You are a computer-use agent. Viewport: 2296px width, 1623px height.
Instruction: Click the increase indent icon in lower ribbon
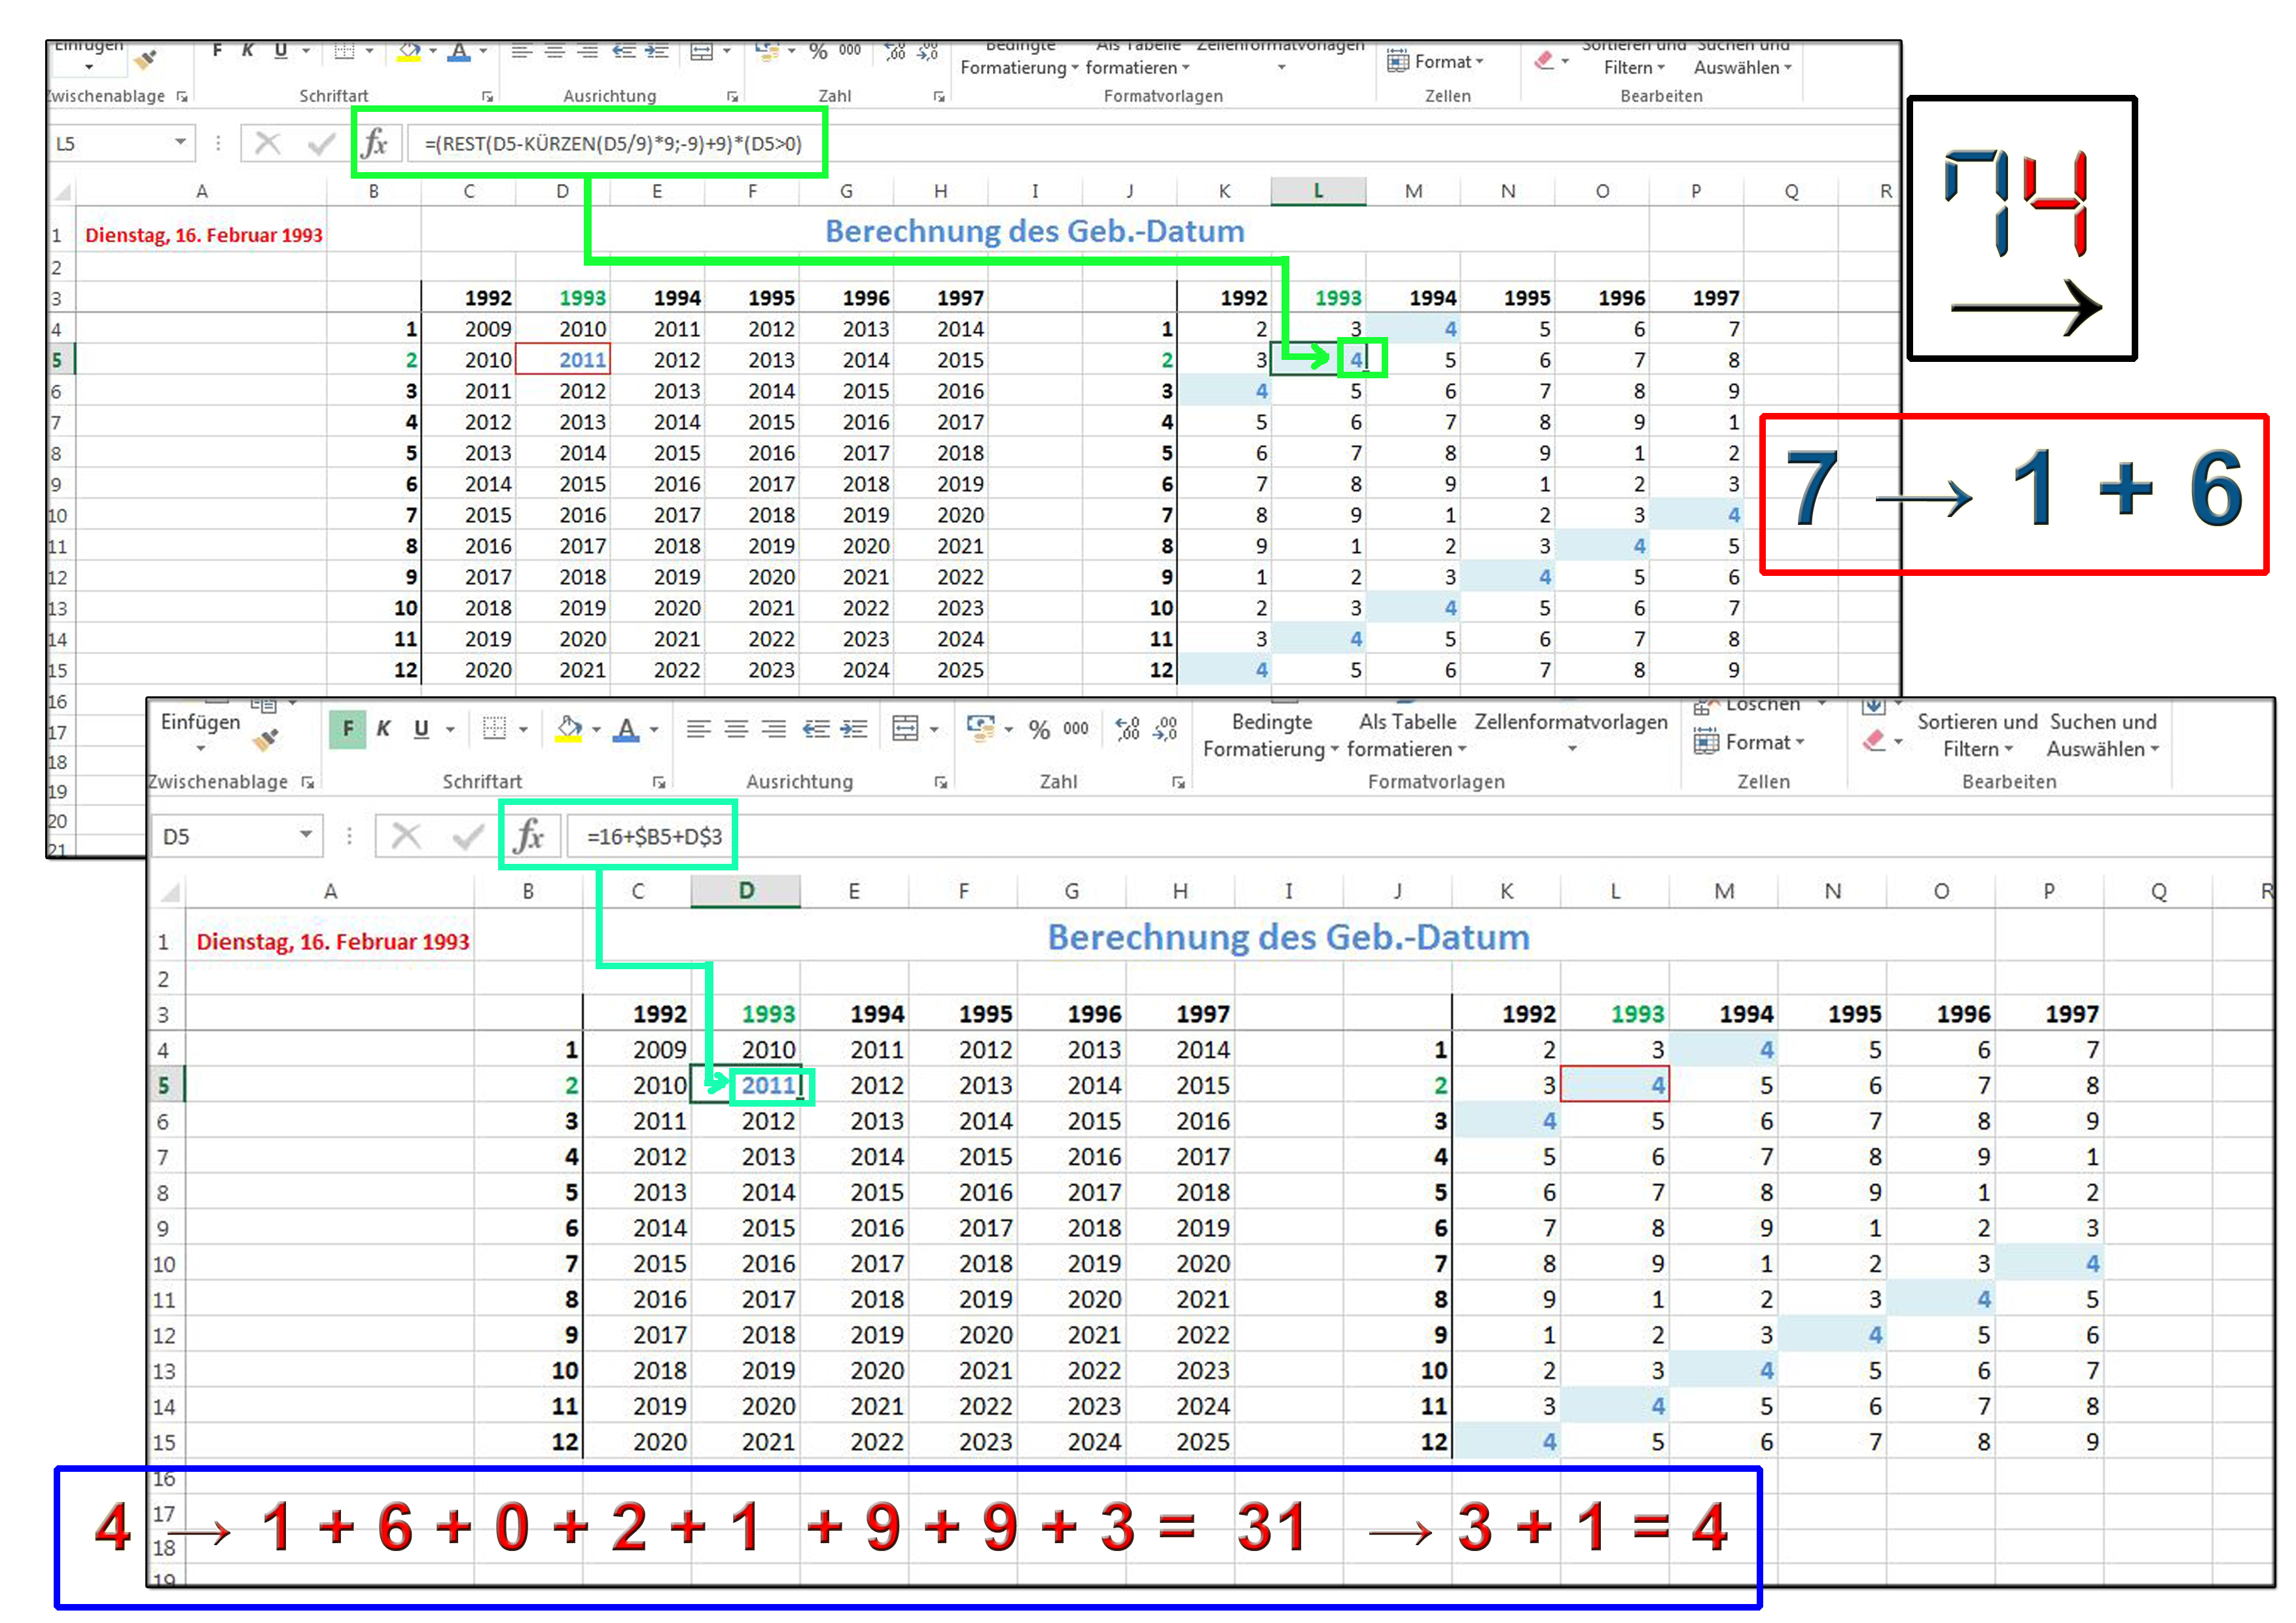coord(853,729)
